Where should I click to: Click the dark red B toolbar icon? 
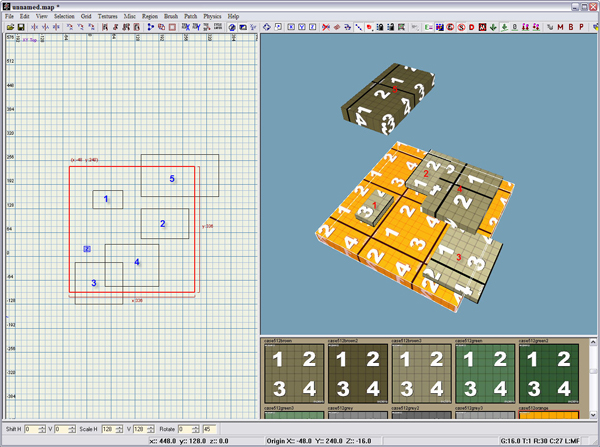571,27
